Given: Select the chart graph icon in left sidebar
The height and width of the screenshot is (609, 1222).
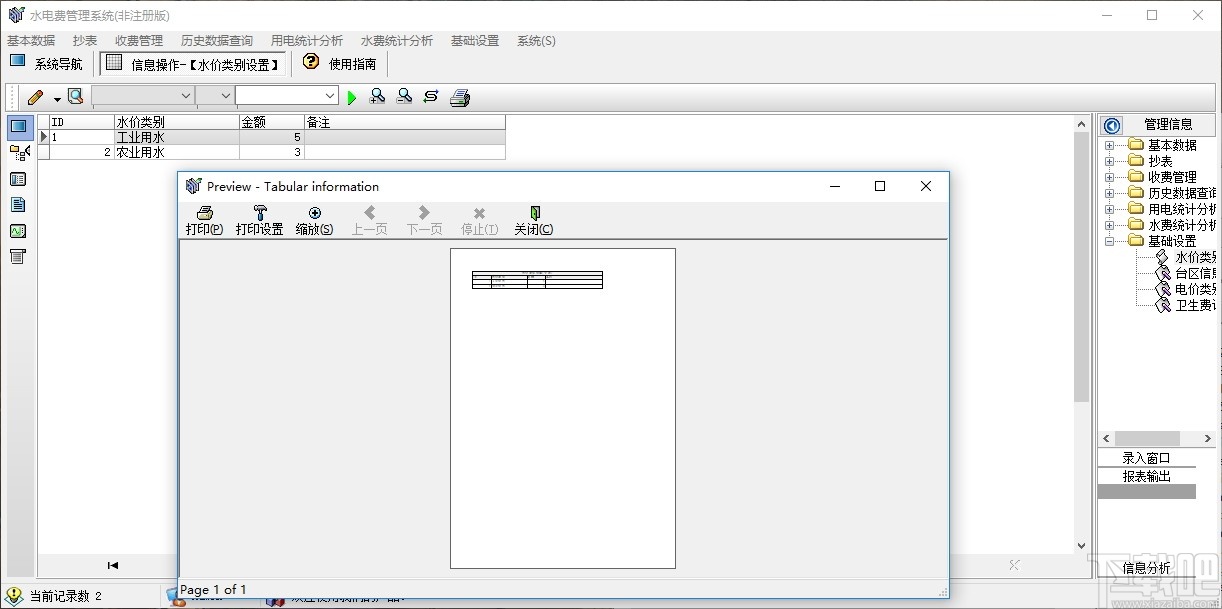Looking at the screenshot, I should point(18,231).
